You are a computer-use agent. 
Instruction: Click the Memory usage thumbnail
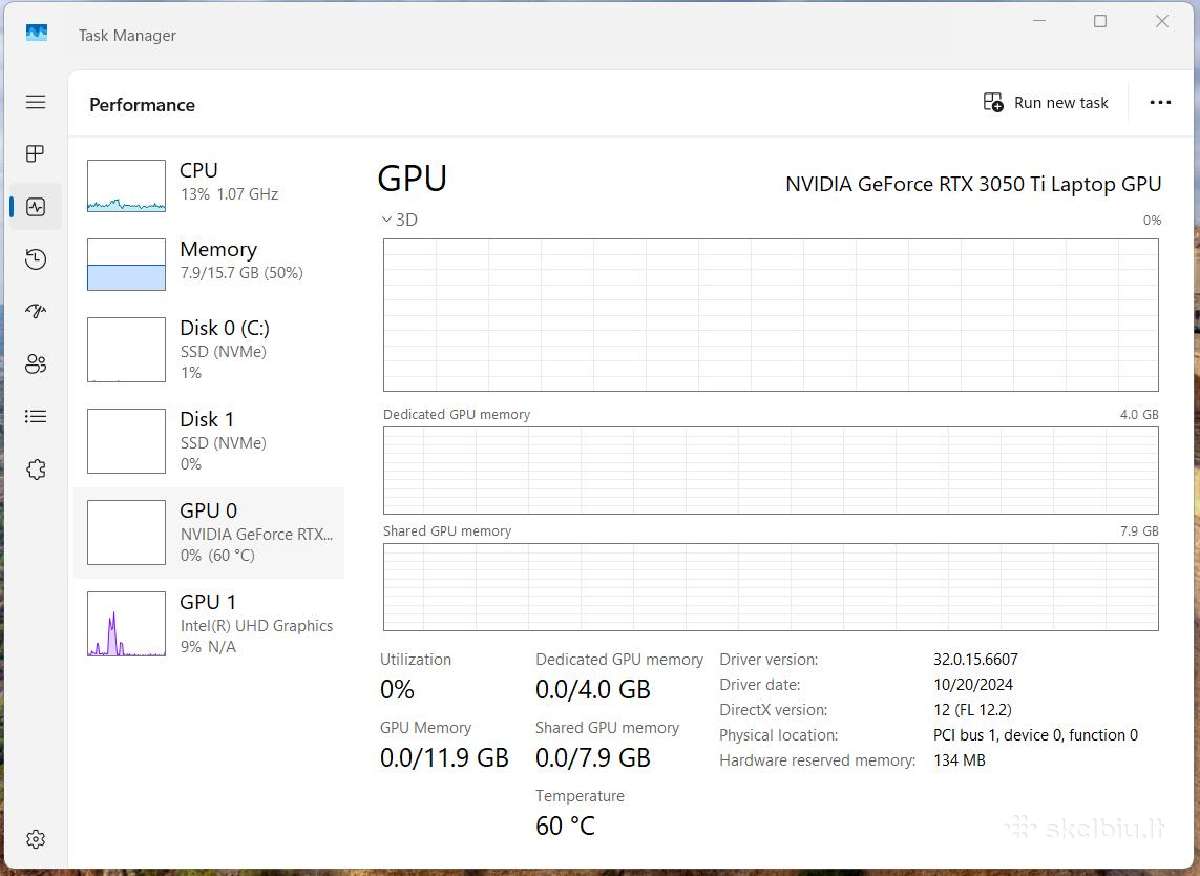126,264
